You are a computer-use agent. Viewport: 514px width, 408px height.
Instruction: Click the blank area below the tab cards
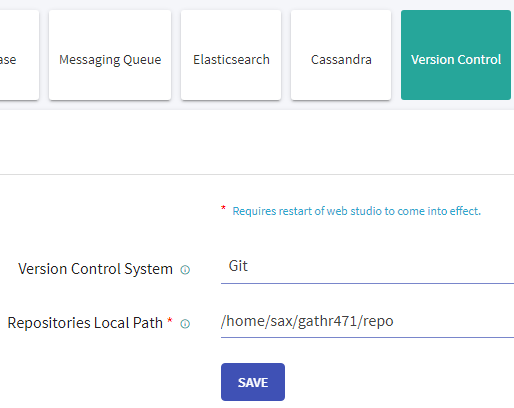click(257, 142)
